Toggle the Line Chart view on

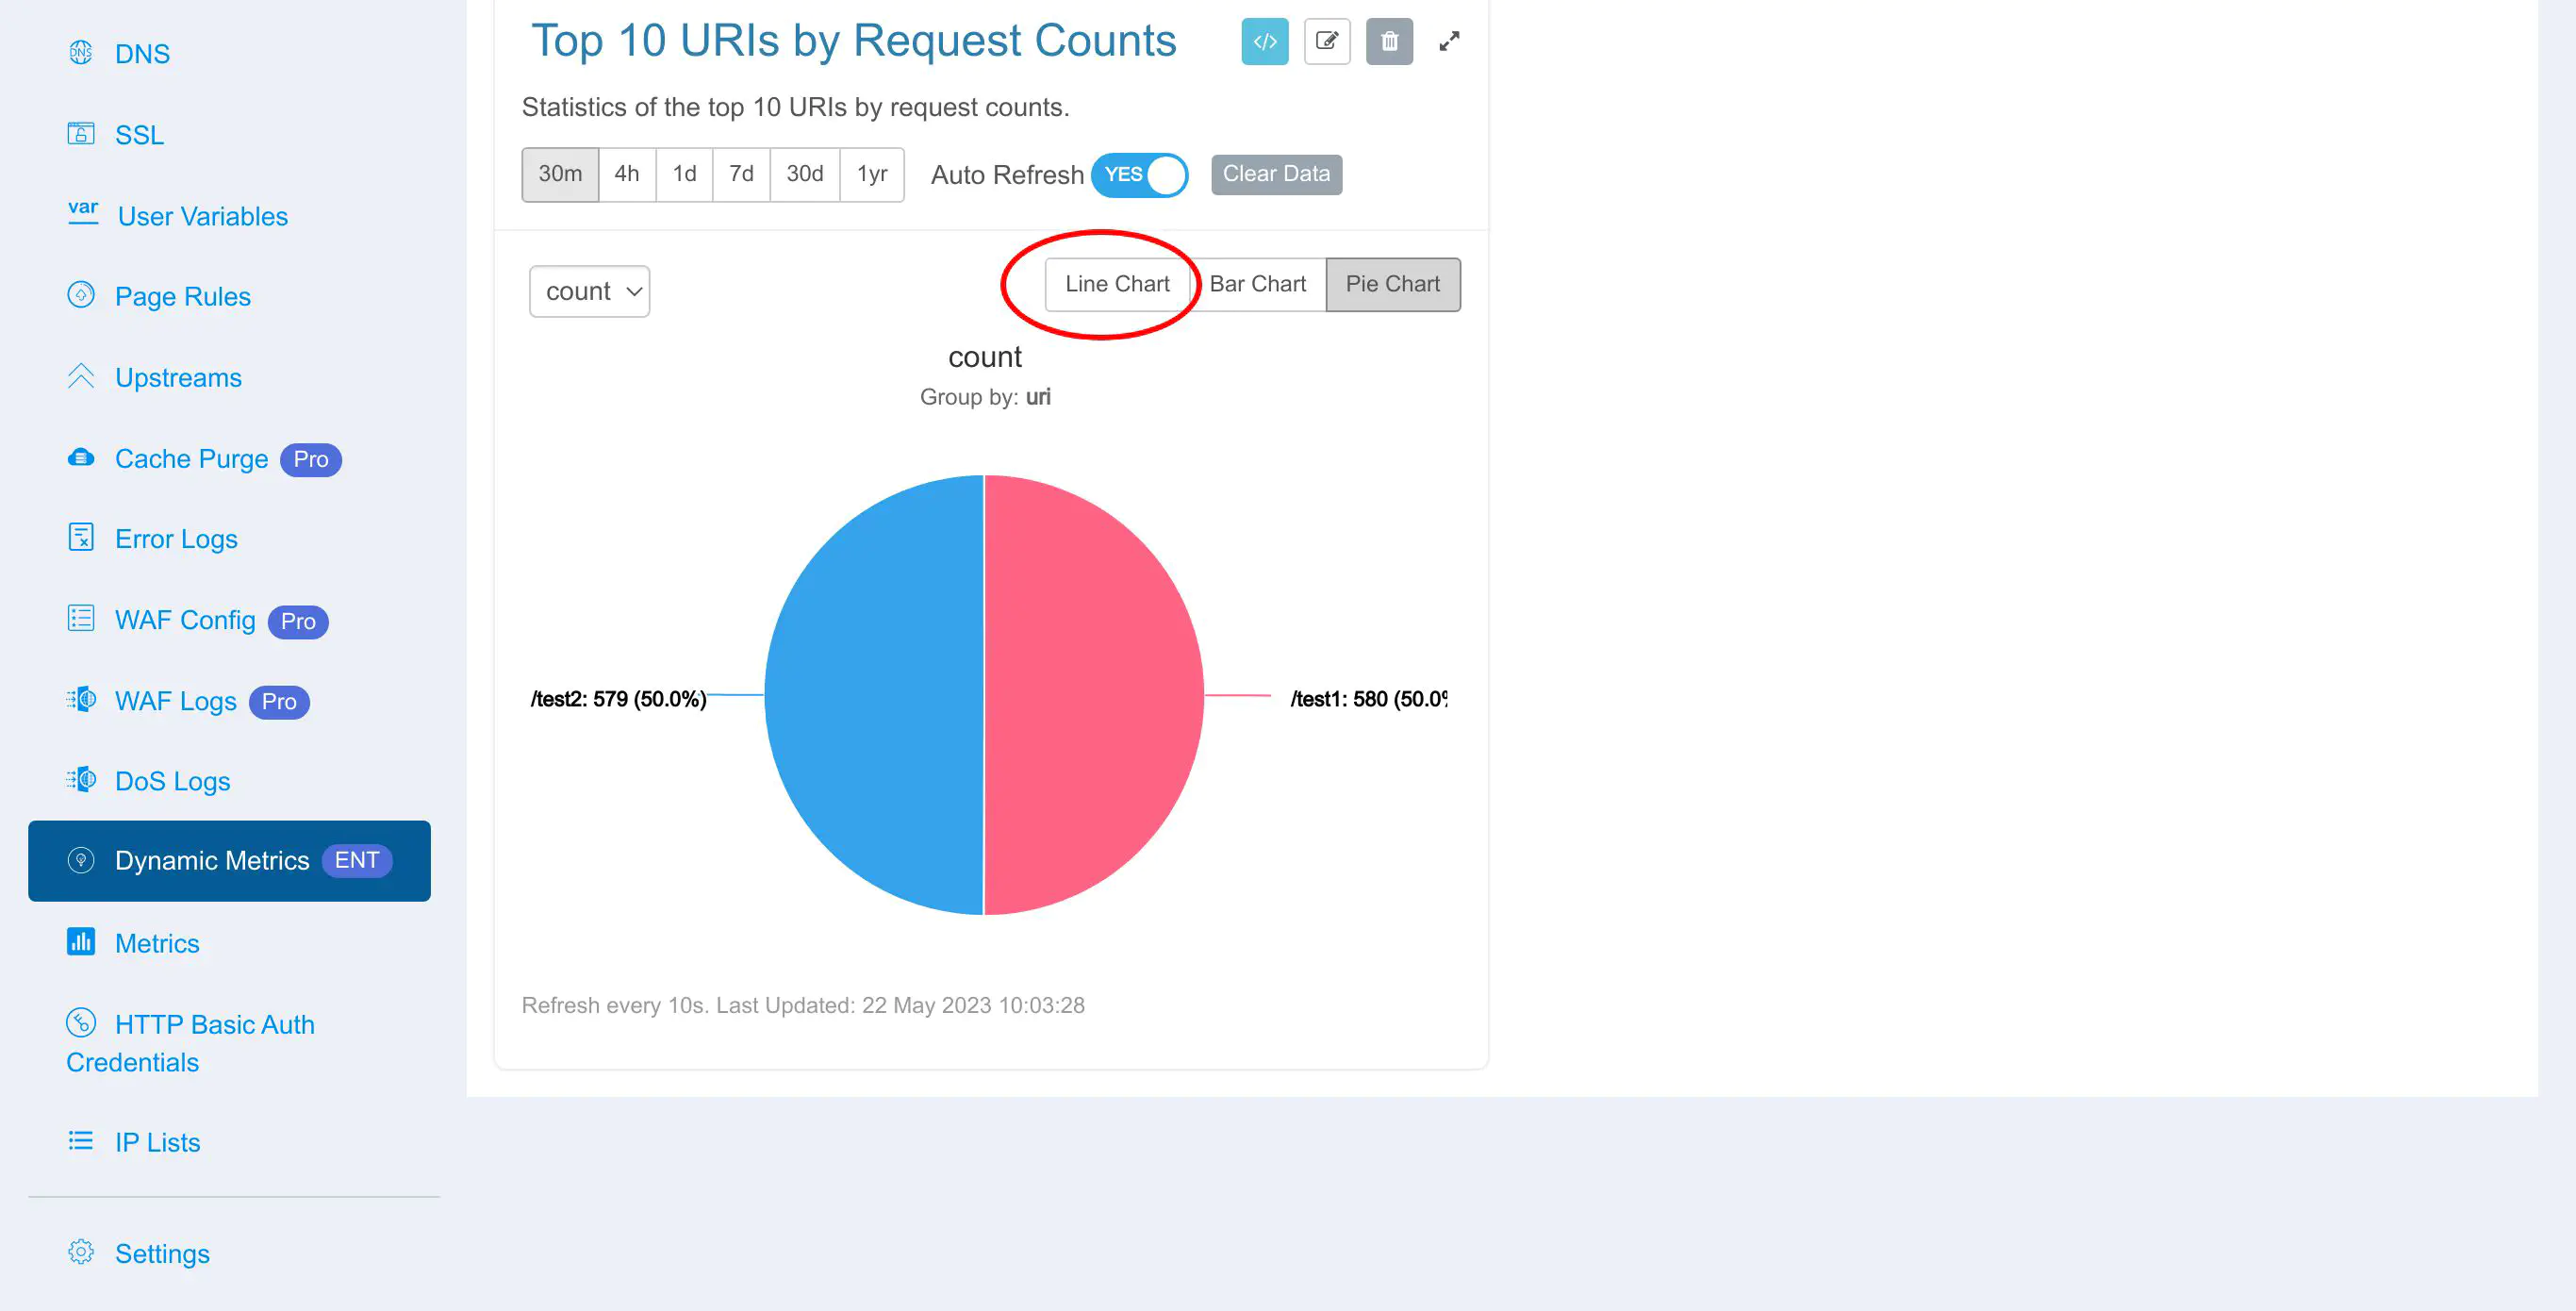click(x=1116, y=283)
